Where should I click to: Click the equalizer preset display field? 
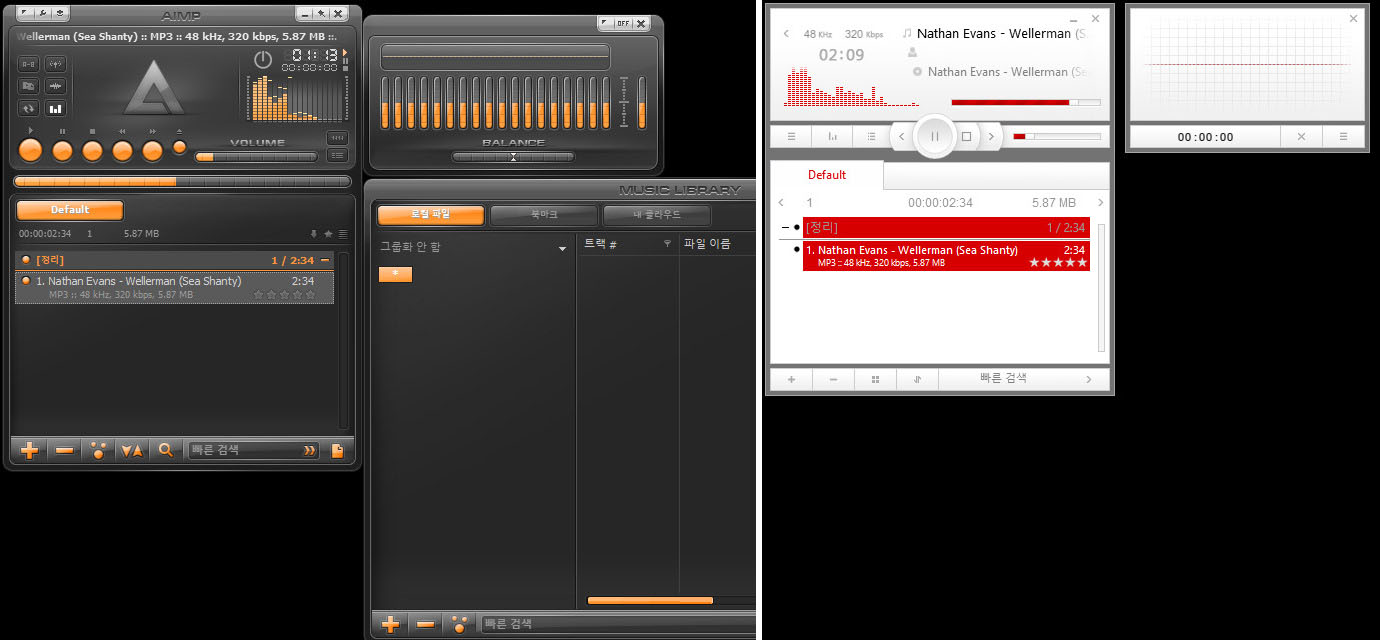click(x=496, y=57)
